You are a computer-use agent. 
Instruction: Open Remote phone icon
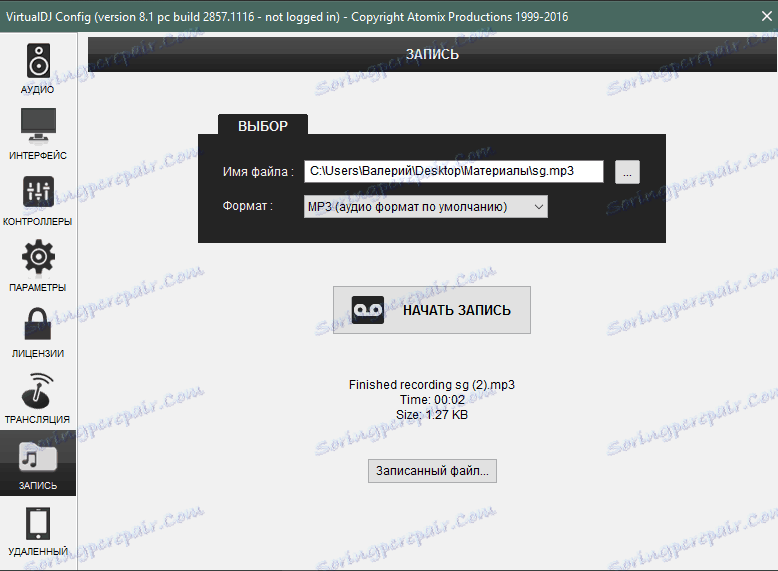tap(38, 523)
